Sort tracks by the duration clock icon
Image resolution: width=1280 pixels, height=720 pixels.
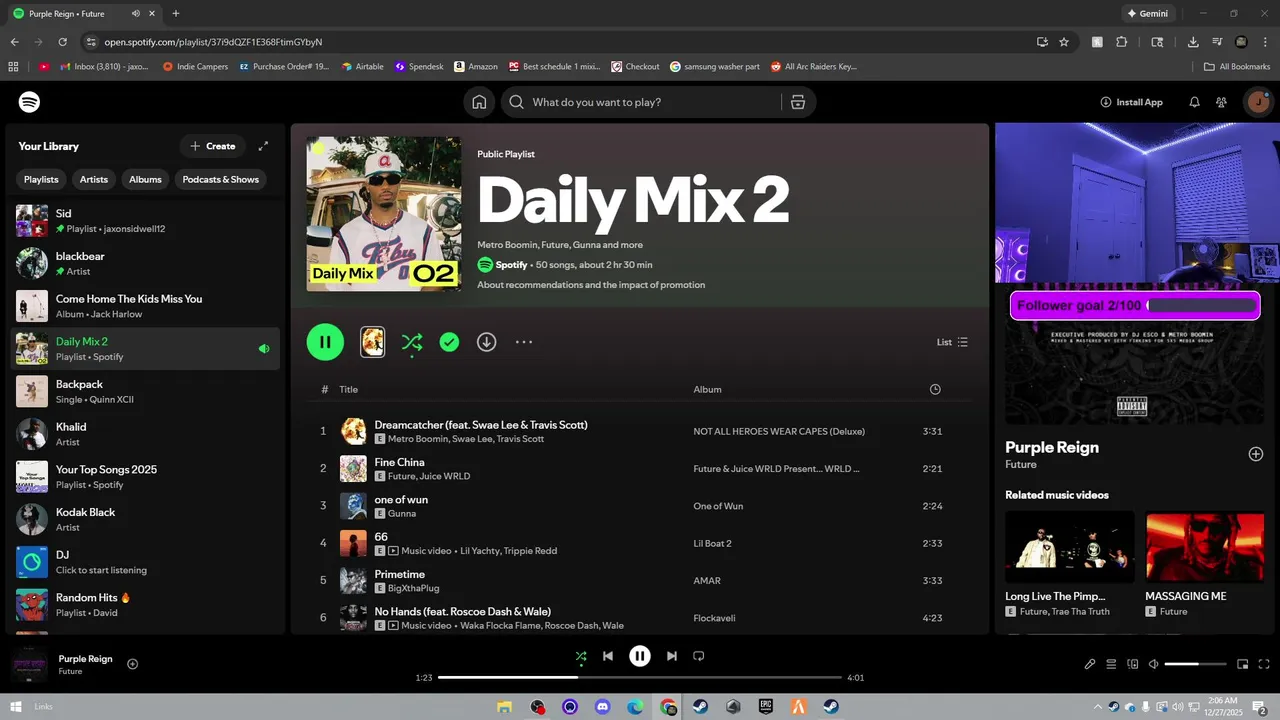935,389
